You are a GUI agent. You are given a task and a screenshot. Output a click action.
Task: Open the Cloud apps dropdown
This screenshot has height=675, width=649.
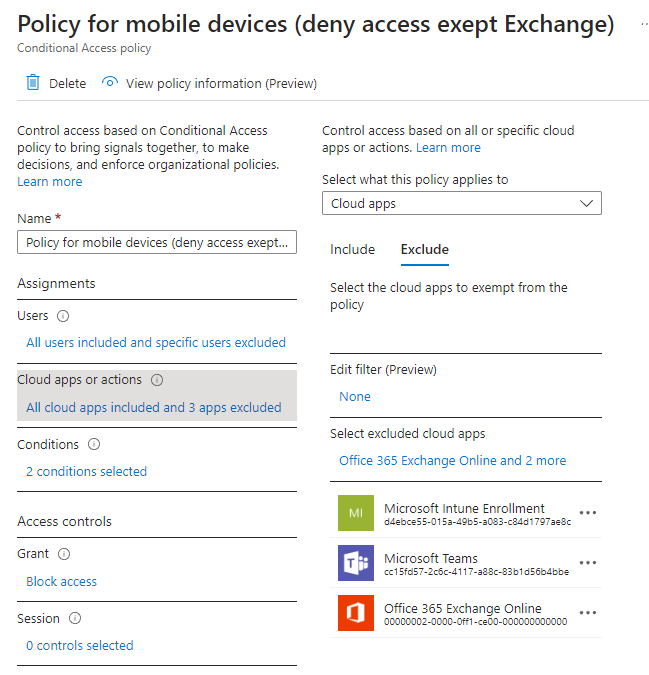[x=462, y=203]
